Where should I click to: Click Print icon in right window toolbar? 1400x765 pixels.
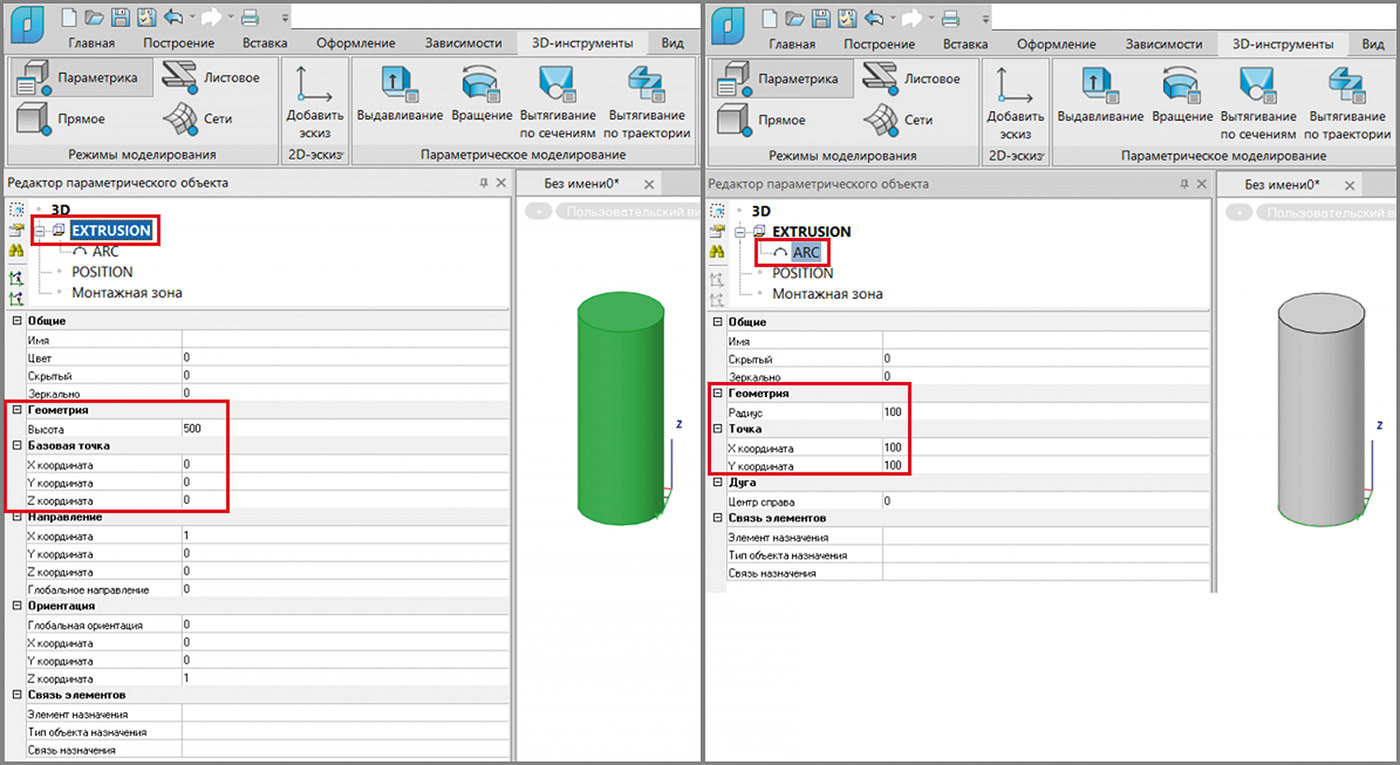coord(950,18)
